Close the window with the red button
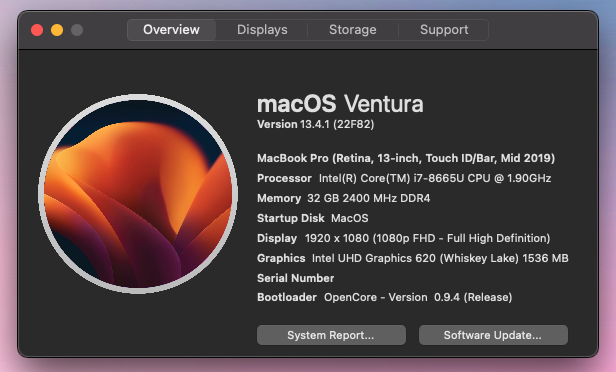 [37, 30]
